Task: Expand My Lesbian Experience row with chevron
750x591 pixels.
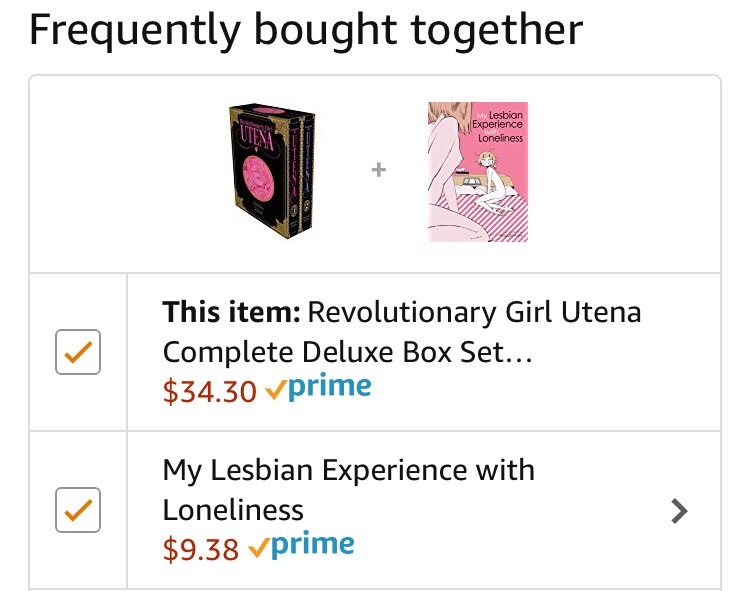Action: coord(680,511)
